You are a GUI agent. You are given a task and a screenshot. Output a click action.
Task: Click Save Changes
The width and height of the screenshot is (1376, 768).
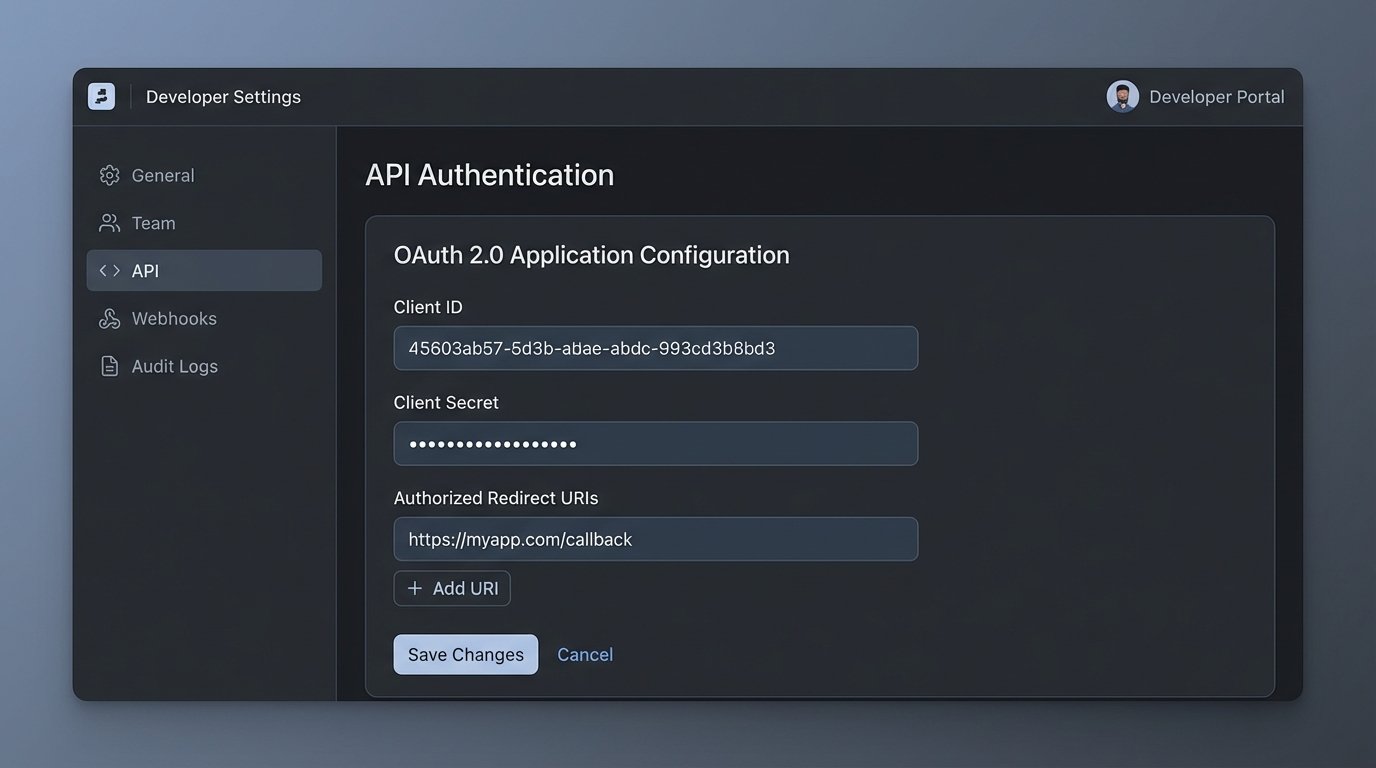[465, 654]
